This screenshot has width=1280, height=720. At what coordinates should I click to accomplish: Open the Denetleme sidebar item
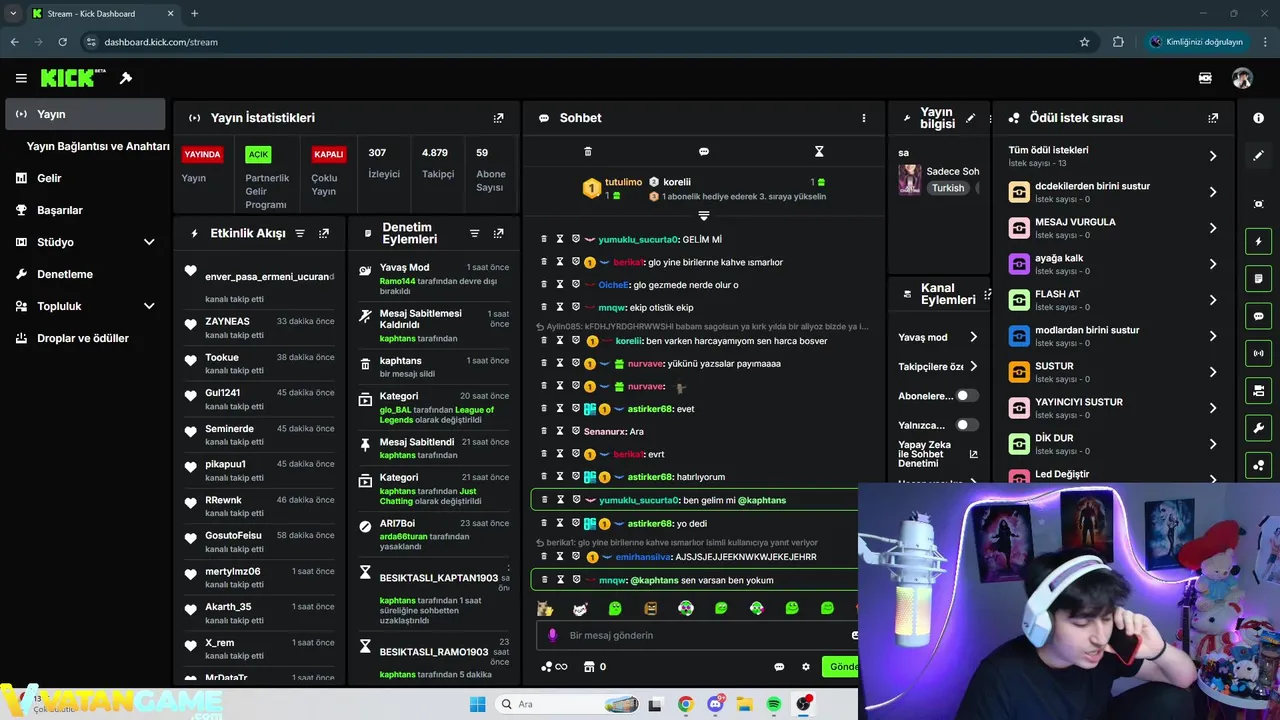click(85, 274)
